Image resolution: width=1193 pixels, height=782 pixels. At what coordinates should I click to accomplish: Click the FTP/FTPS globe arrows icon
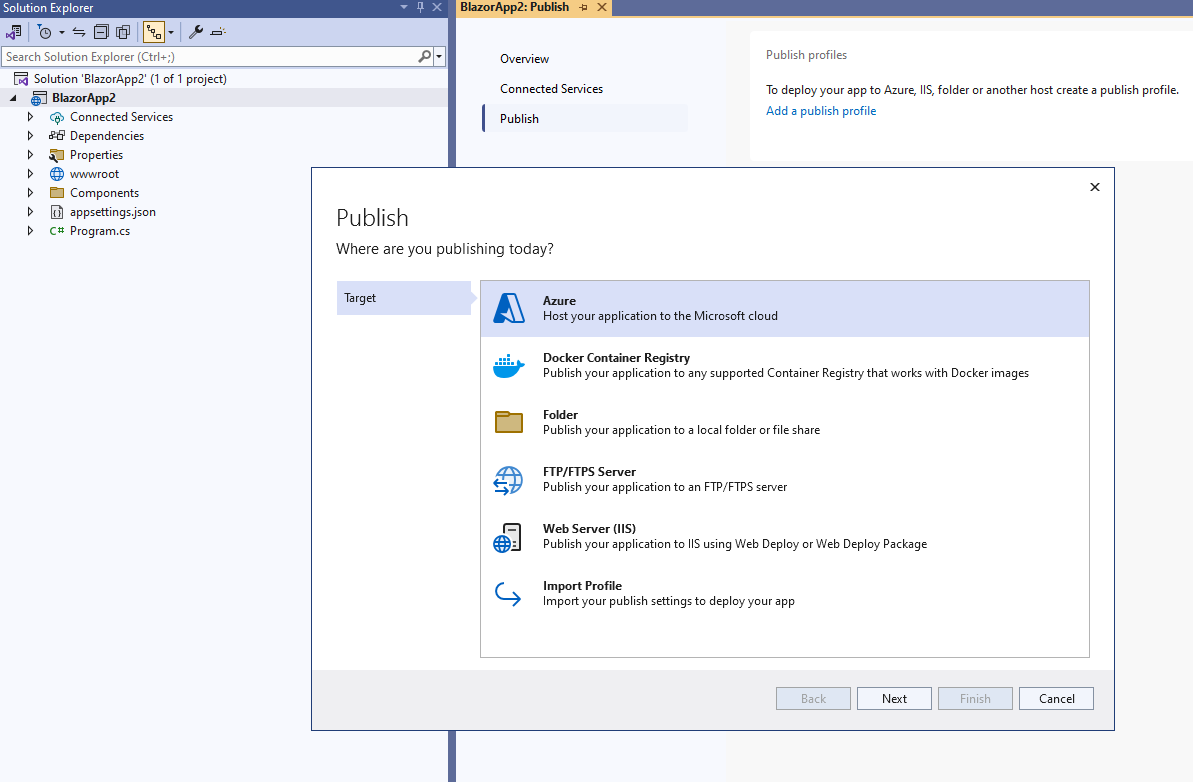pyautogui.click(x=508, y=481)
